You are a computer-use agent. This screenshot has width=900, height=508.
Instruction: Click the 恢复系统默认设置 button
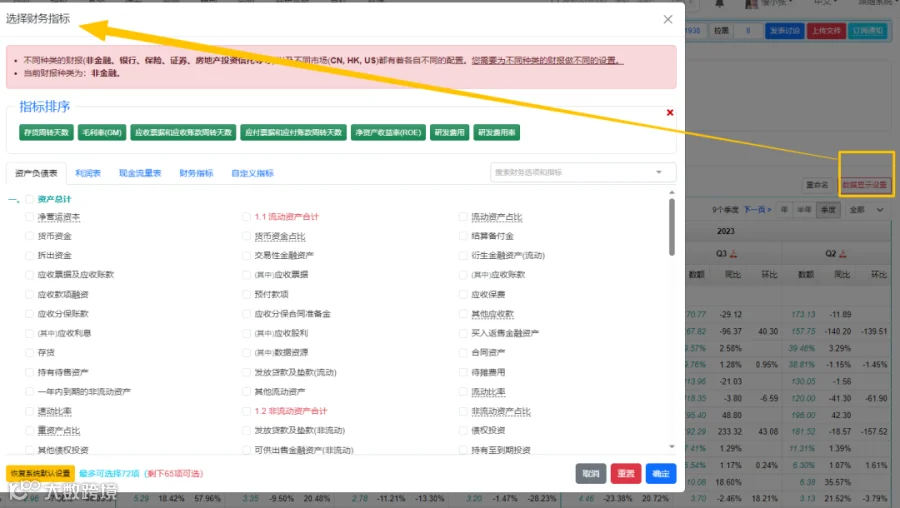pyautogui.click(x=40, y=474)
